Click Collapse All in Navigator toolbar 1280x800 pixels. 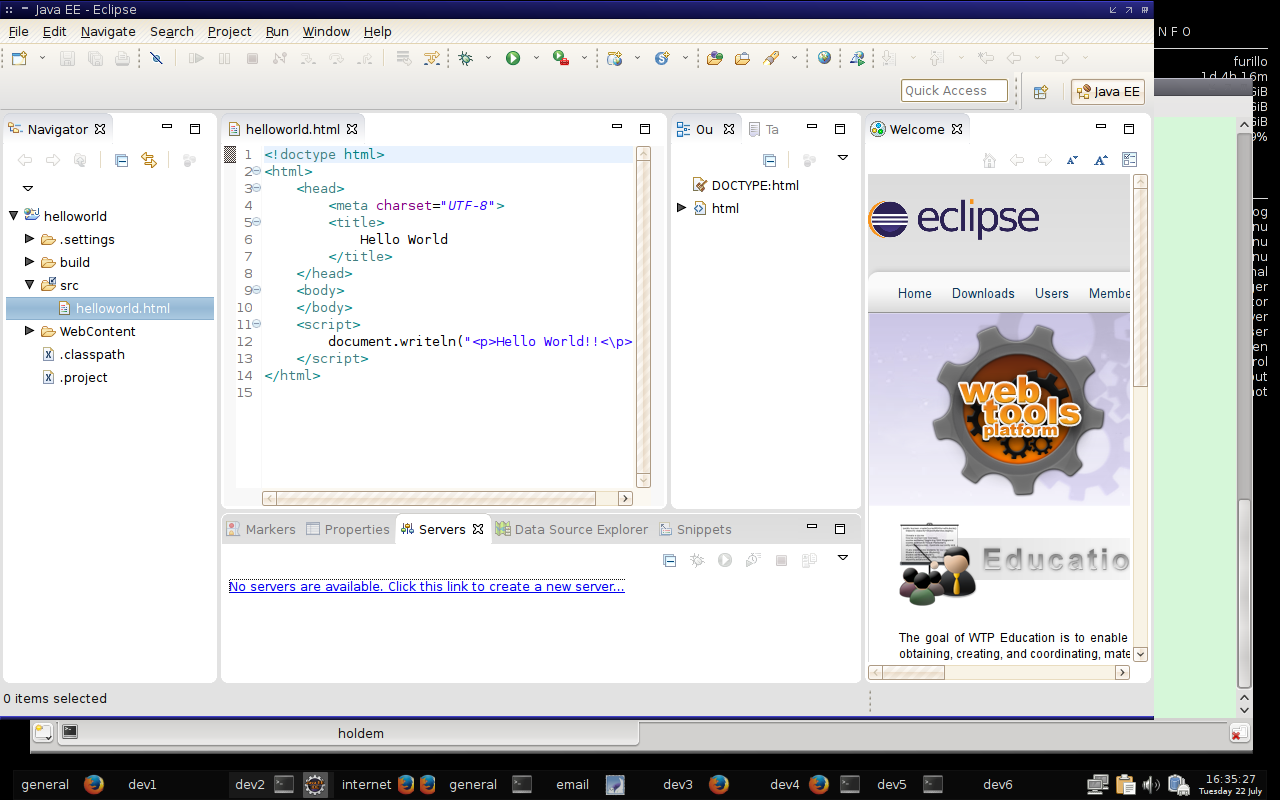(x=121, y=160)
